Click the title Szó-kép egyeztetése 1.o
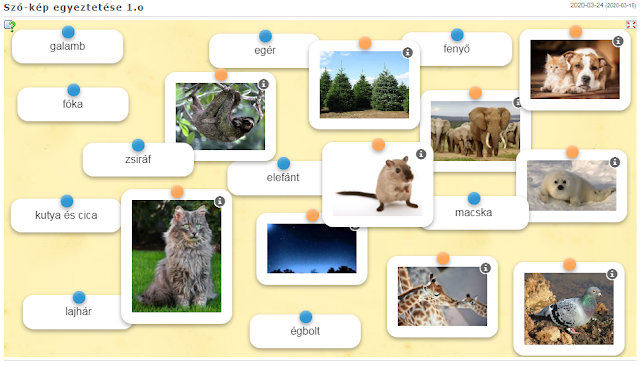This screenshot has width=640, height=365. pyautogui.click(x=73, y=7)
